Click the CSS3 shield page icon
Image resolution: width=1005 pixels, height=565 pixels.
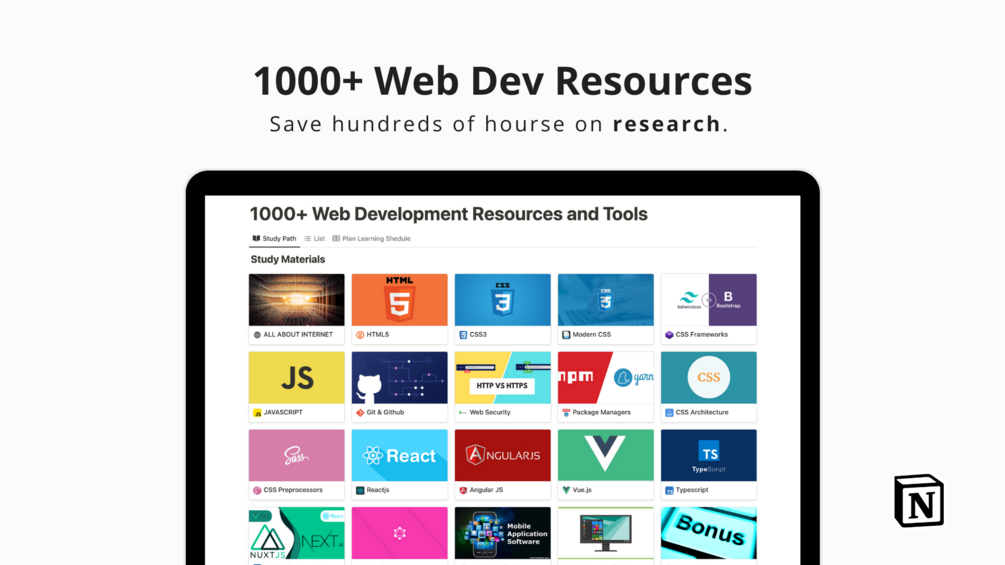[463, 335]
